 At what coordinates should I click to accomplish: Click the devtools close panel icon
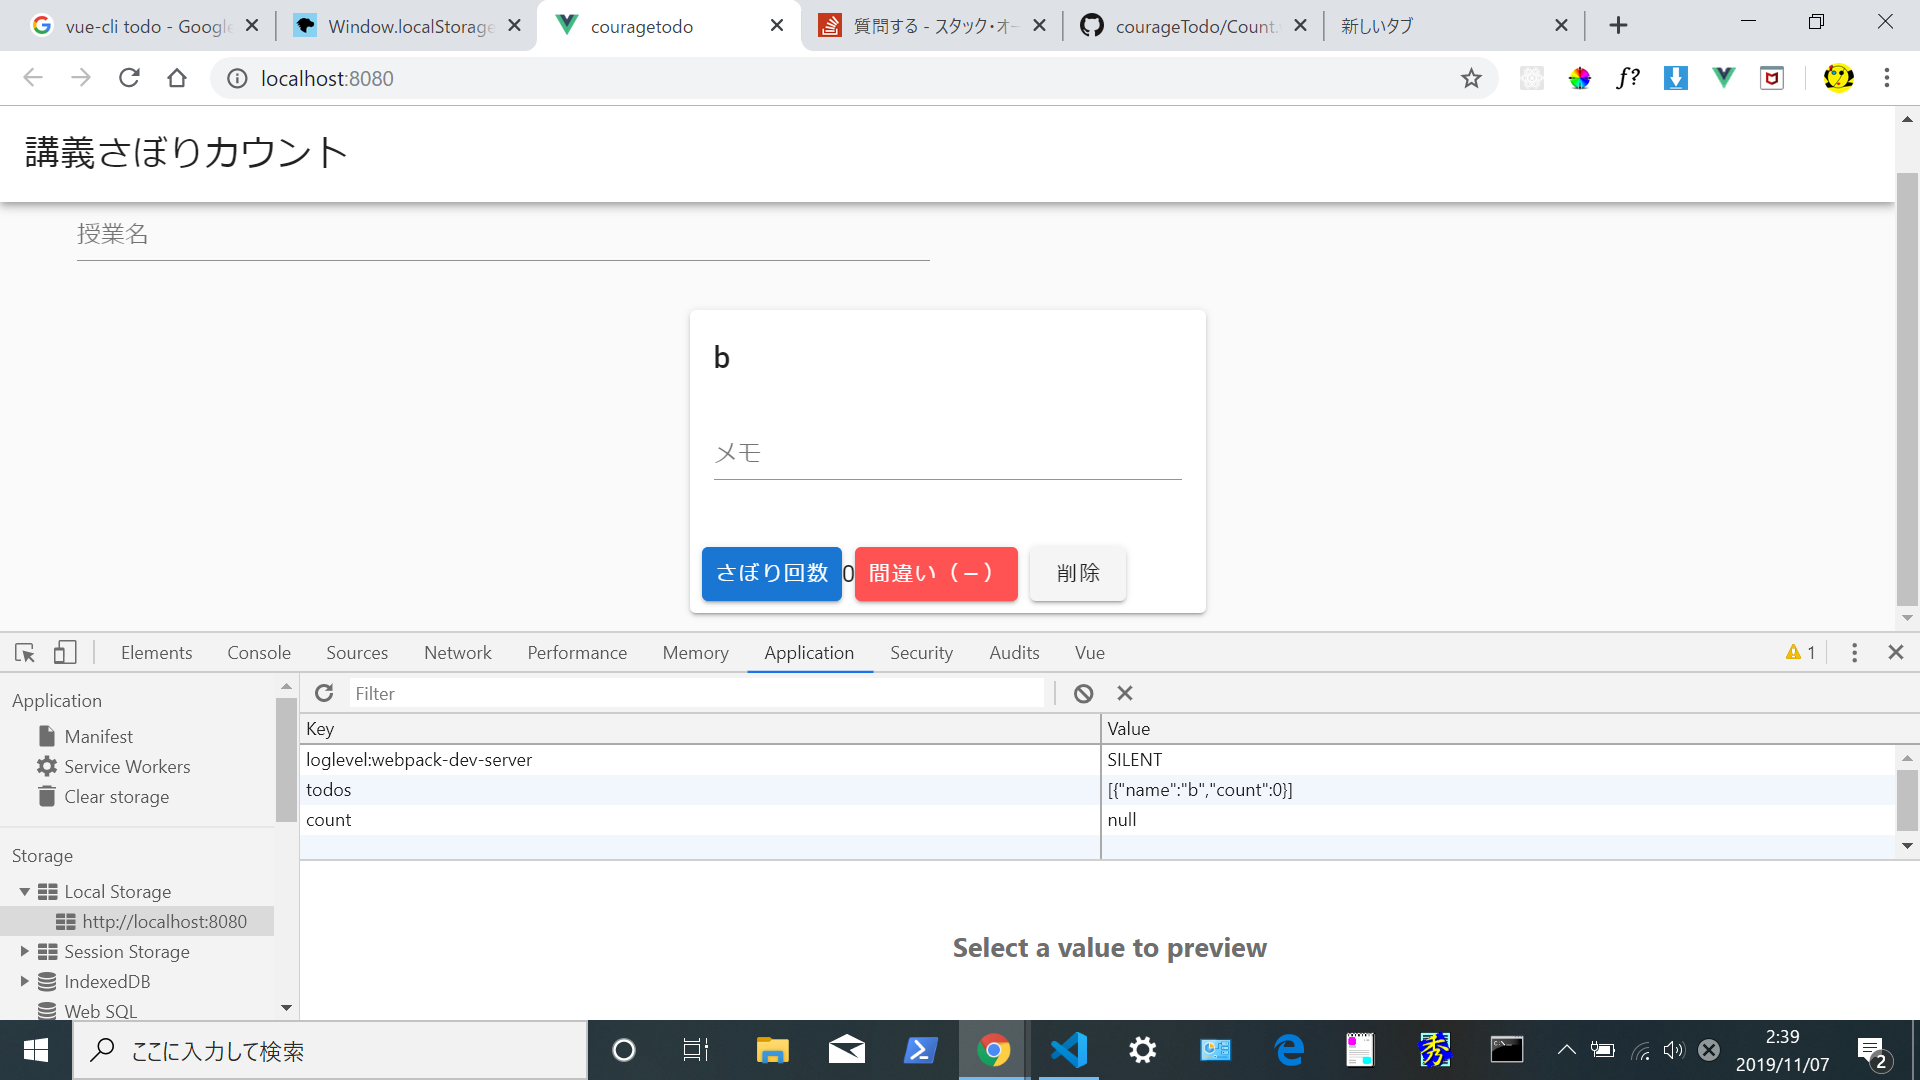click(1895, 651)
